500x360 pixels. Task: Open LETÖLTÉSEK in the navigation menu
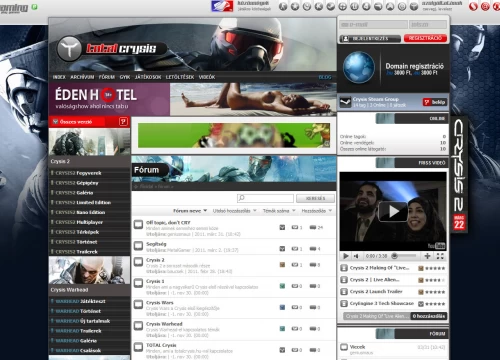180,77
